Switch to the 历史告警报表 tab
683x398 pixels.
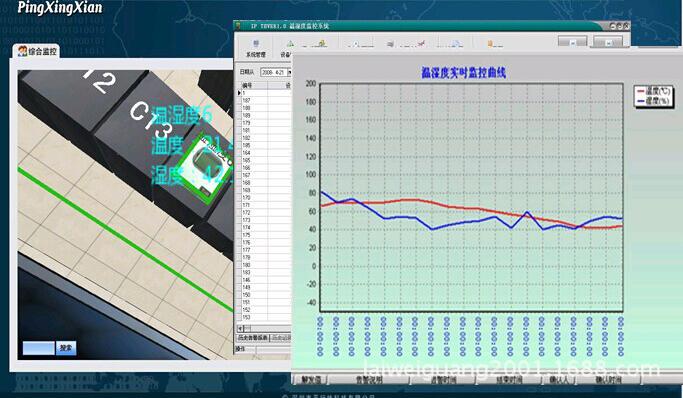pos(253,337)
